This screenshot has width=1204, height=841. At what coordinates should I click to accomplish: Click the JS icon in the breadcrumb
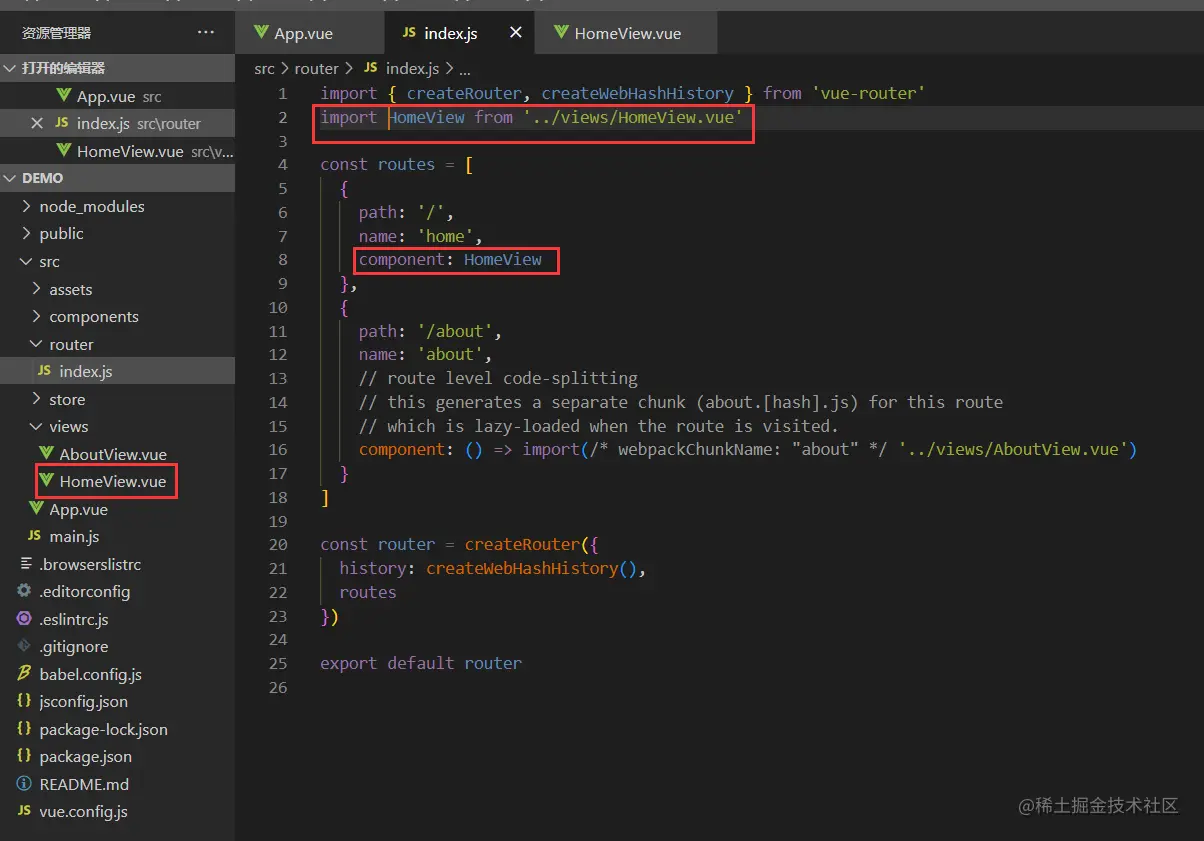point(370,68)
